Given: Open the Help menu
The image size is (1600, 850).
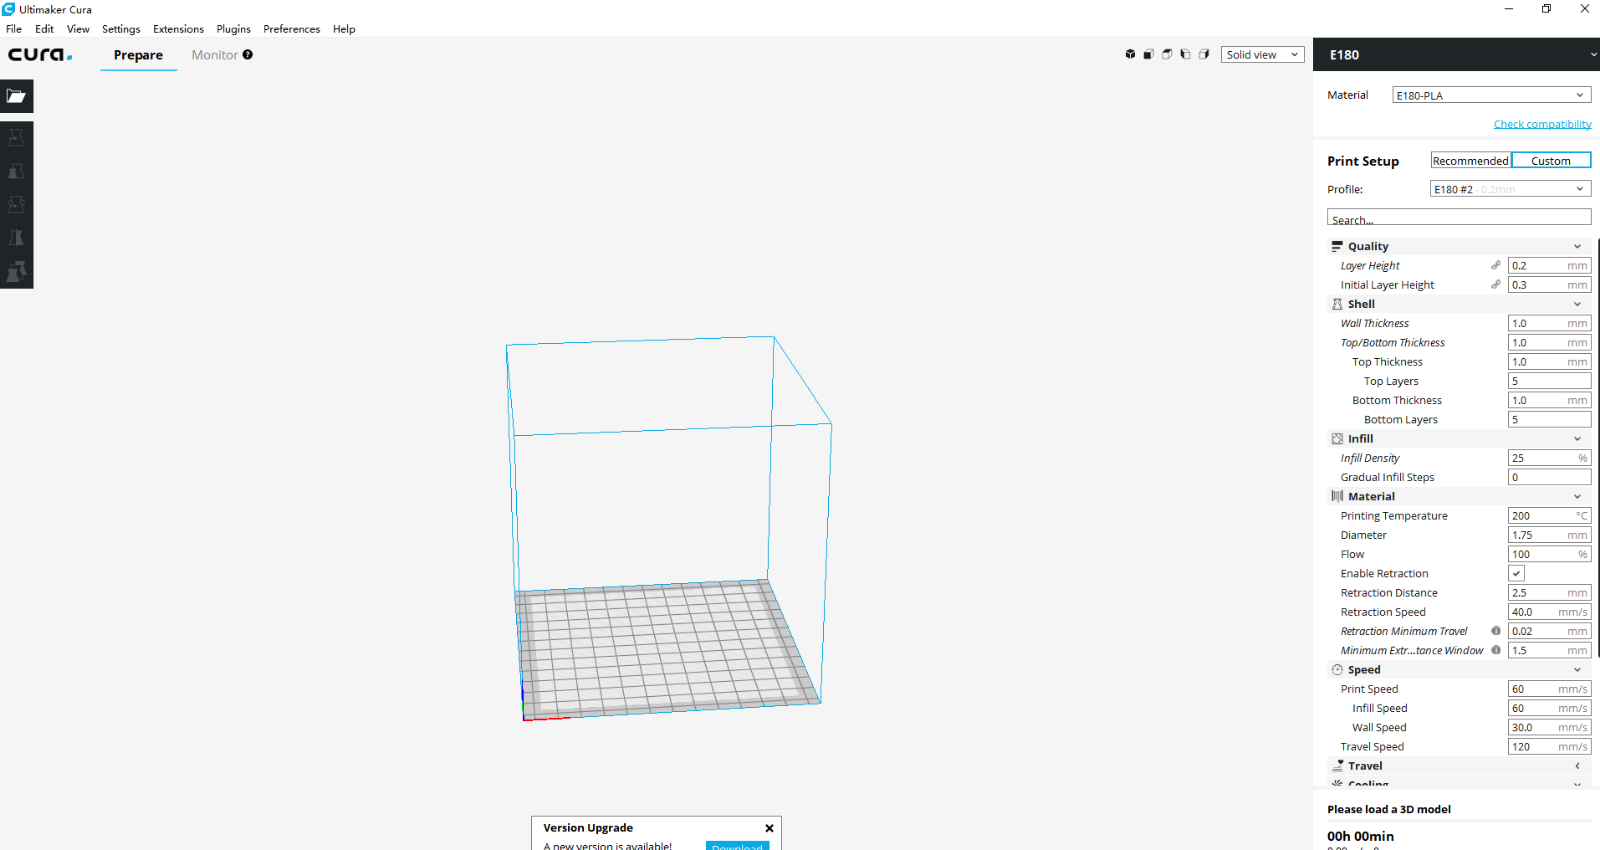Looking at the screenshot, I should click(344, 29).
